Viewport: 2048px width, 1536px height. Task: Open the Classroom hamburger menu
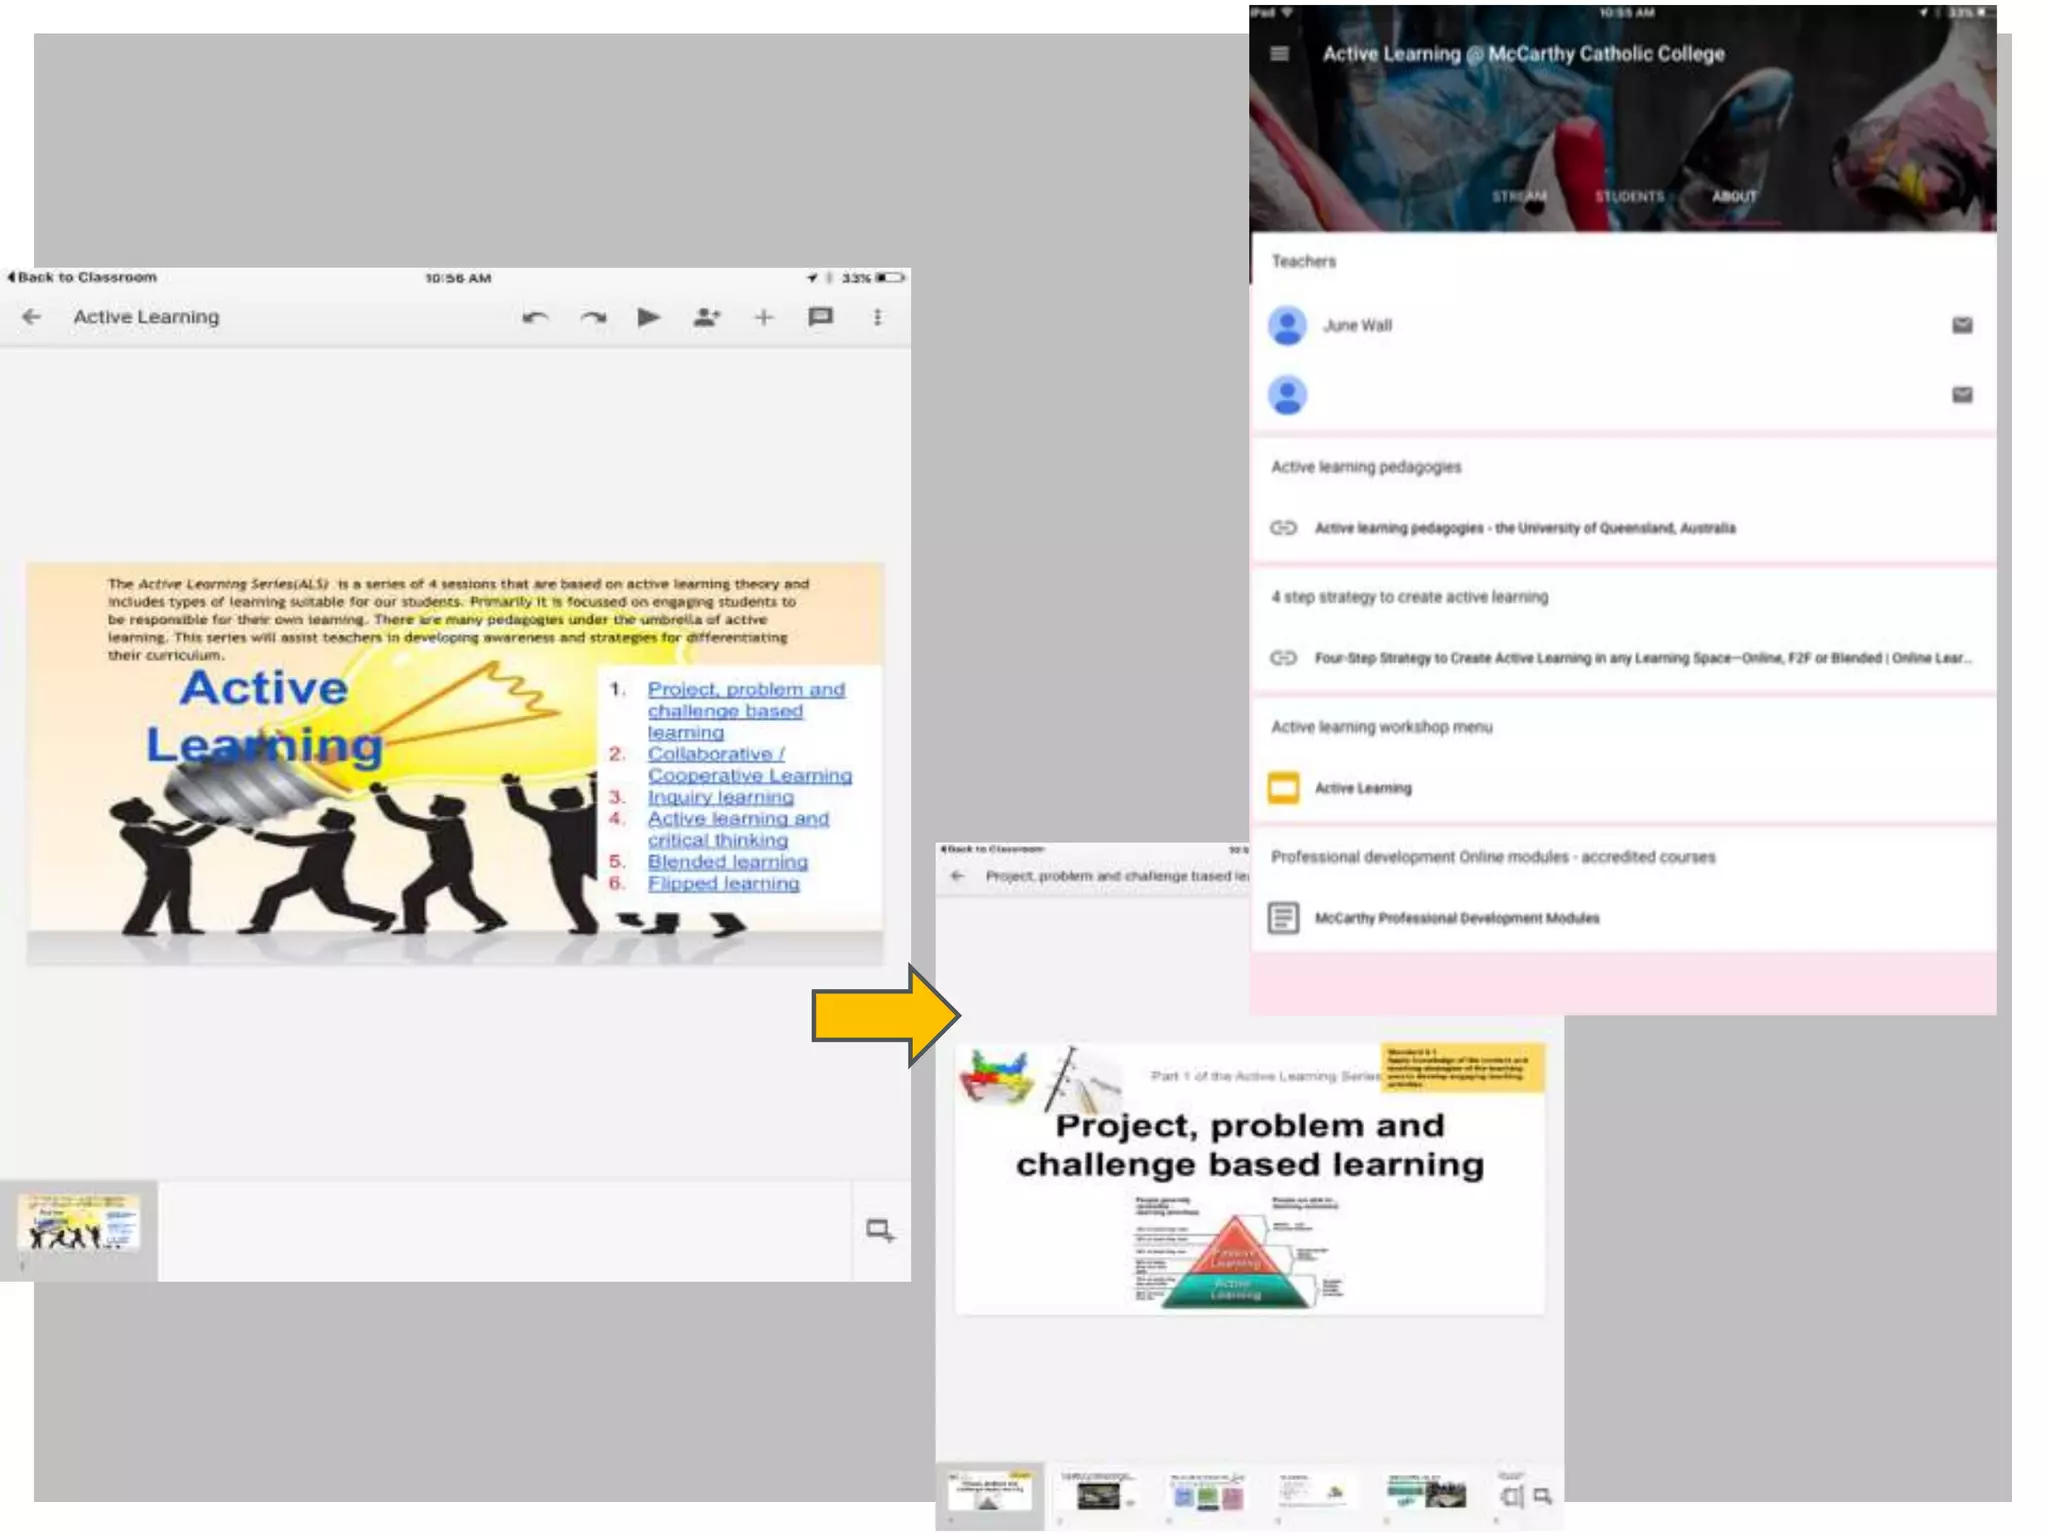click(x=1279, y=54)
